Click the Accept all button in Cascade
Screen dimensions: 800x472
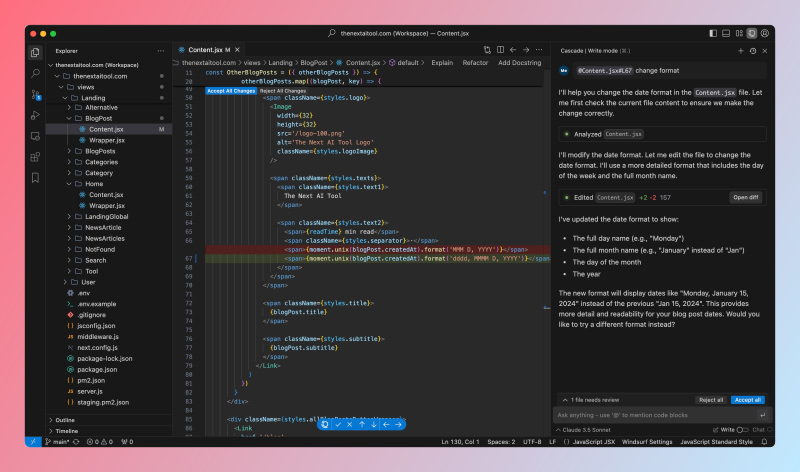coord(747,399)
